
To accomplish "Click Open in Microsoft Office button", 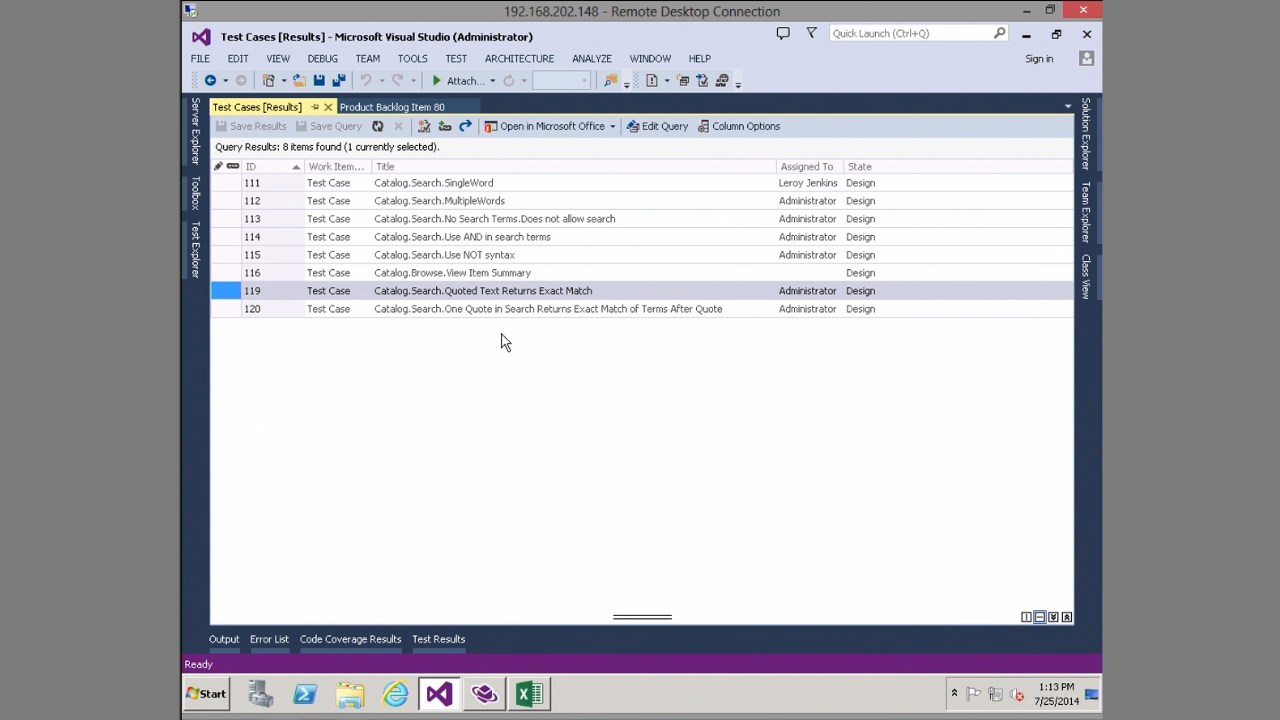I will coord(544,126).
